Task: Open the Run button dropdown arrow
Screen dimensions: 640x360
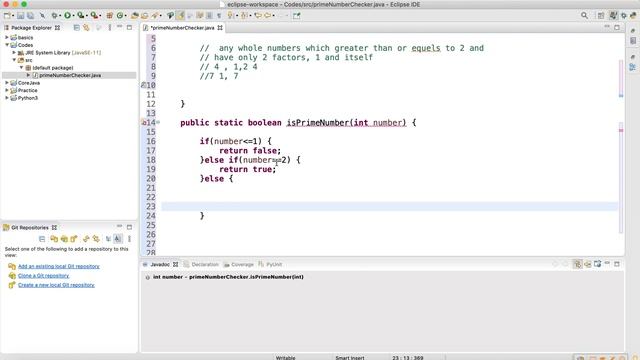Action: pos(73,16)
